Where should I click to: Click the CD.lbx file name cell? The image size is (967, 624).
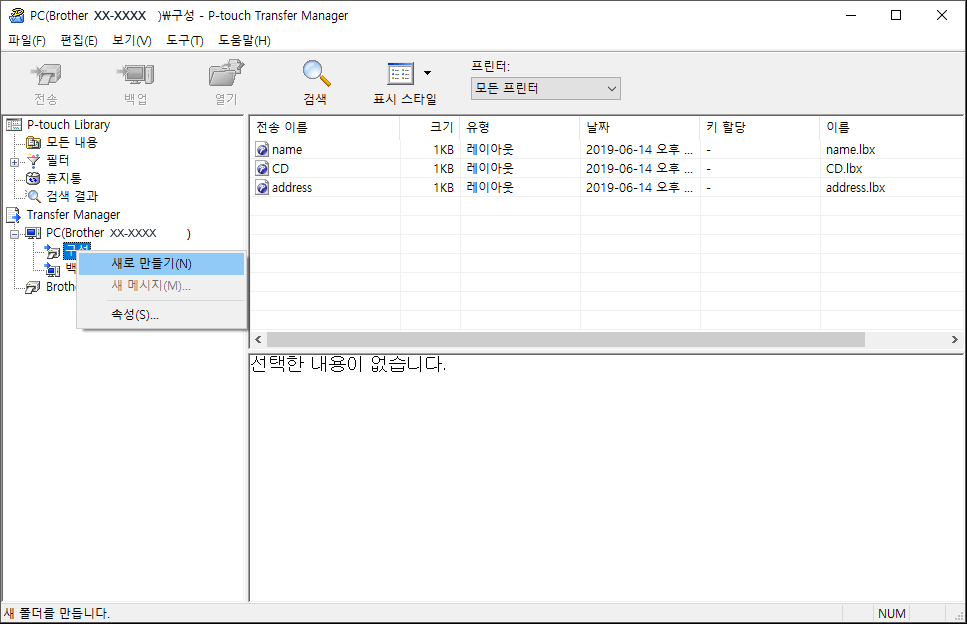pyautogui.click(x=844, y=169)
